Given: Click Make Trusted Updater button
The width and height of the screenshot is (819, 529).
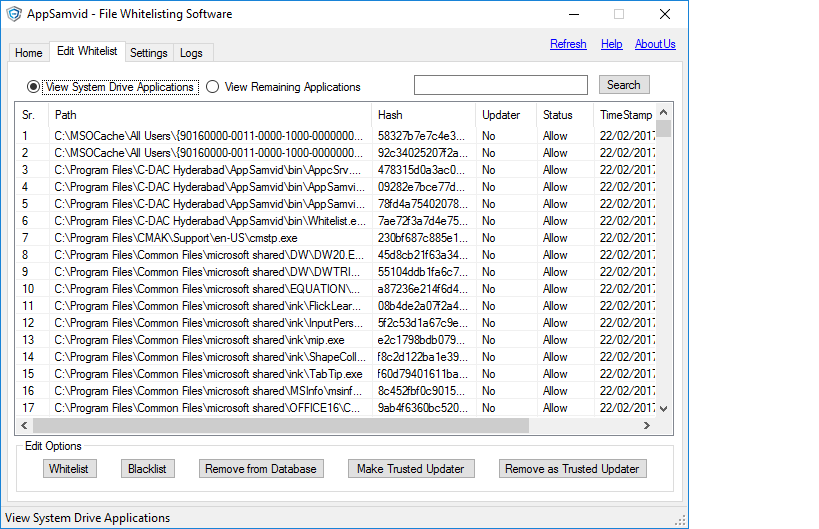Looking at the screenshot, I should pyautogui.click(x=410, y=469).
